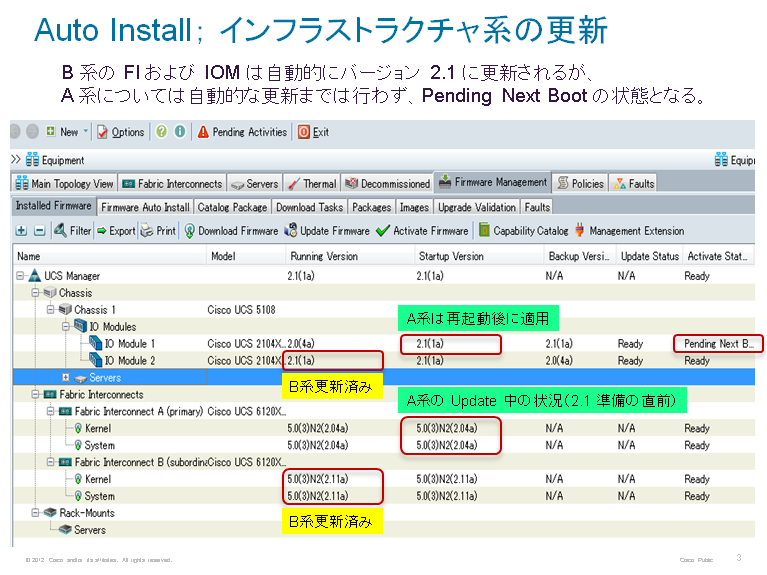Screen dimensions: 767x575
Task: Click the blue info icon in toolbar
Action: click(180, 132)
